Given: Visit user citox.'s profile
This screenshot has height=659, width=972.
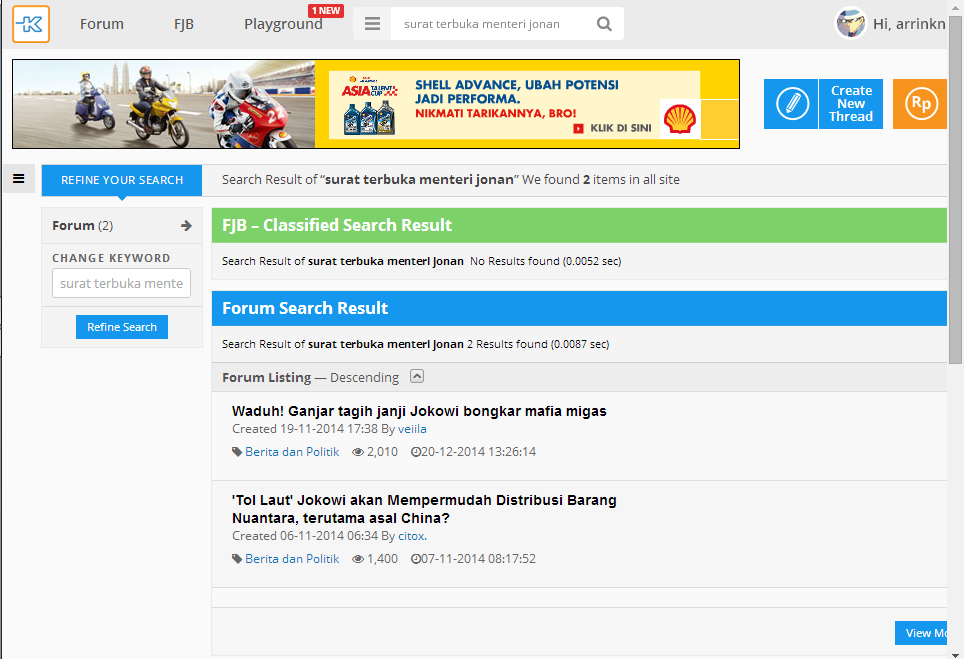Looking at the screenshot, I should (x=412, y=536).
